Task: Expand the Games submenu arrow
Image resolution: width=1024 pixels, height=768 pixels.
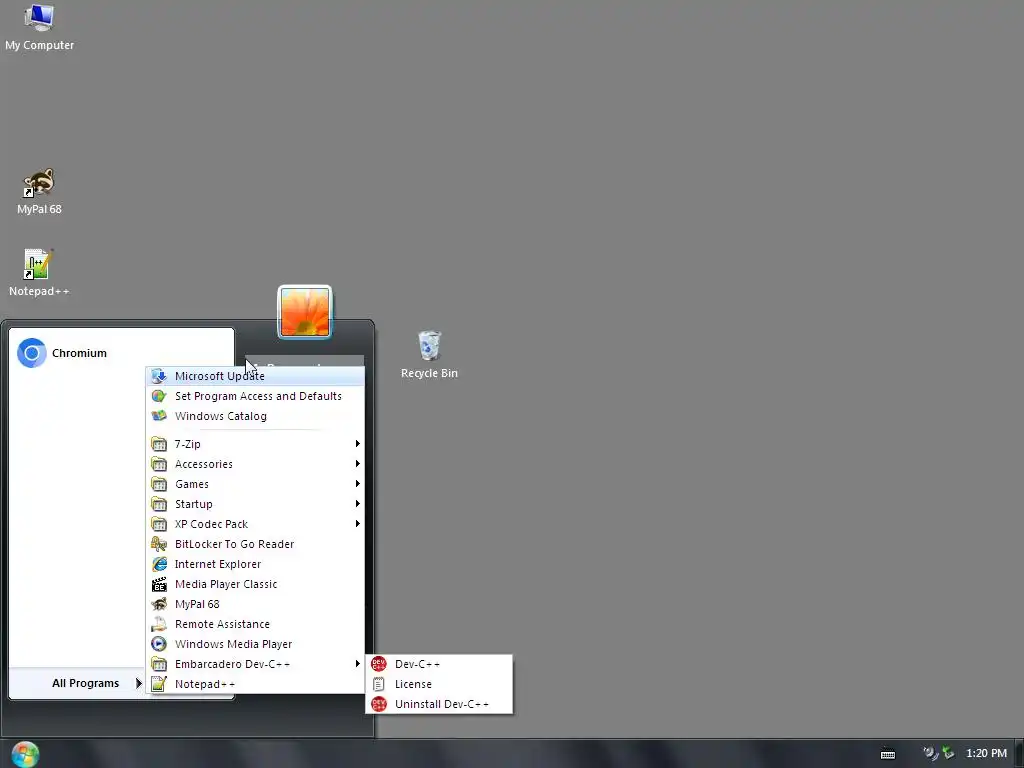Action: click(x=358, y=484)
